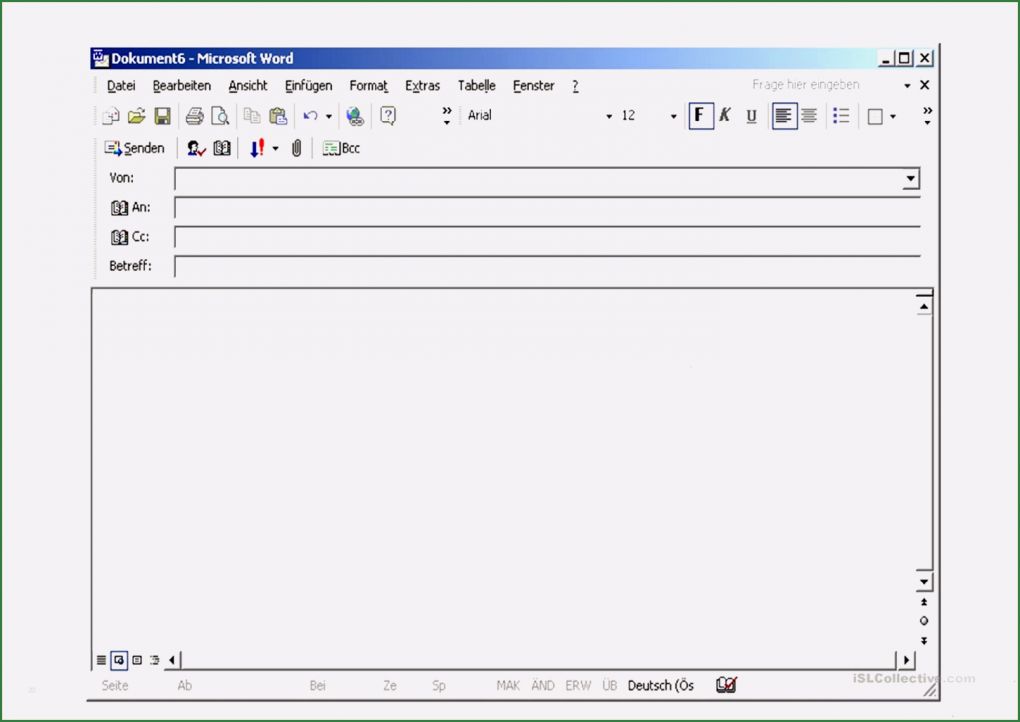
Task: Click the Save floppy disk icon
Action: (162, 116)
